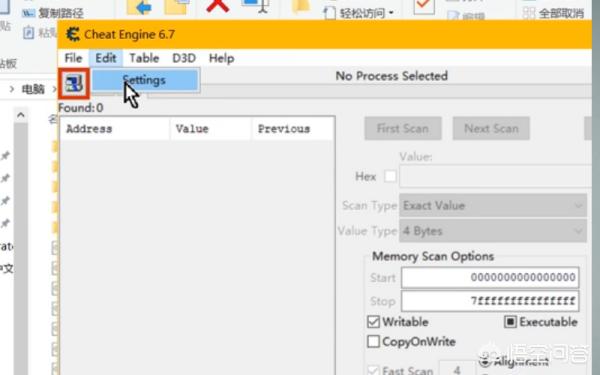The height and width of the screenshot is (375, 600).
Task: Open the Value Type 4 Bytes dropdown
Action: [493, 231]
